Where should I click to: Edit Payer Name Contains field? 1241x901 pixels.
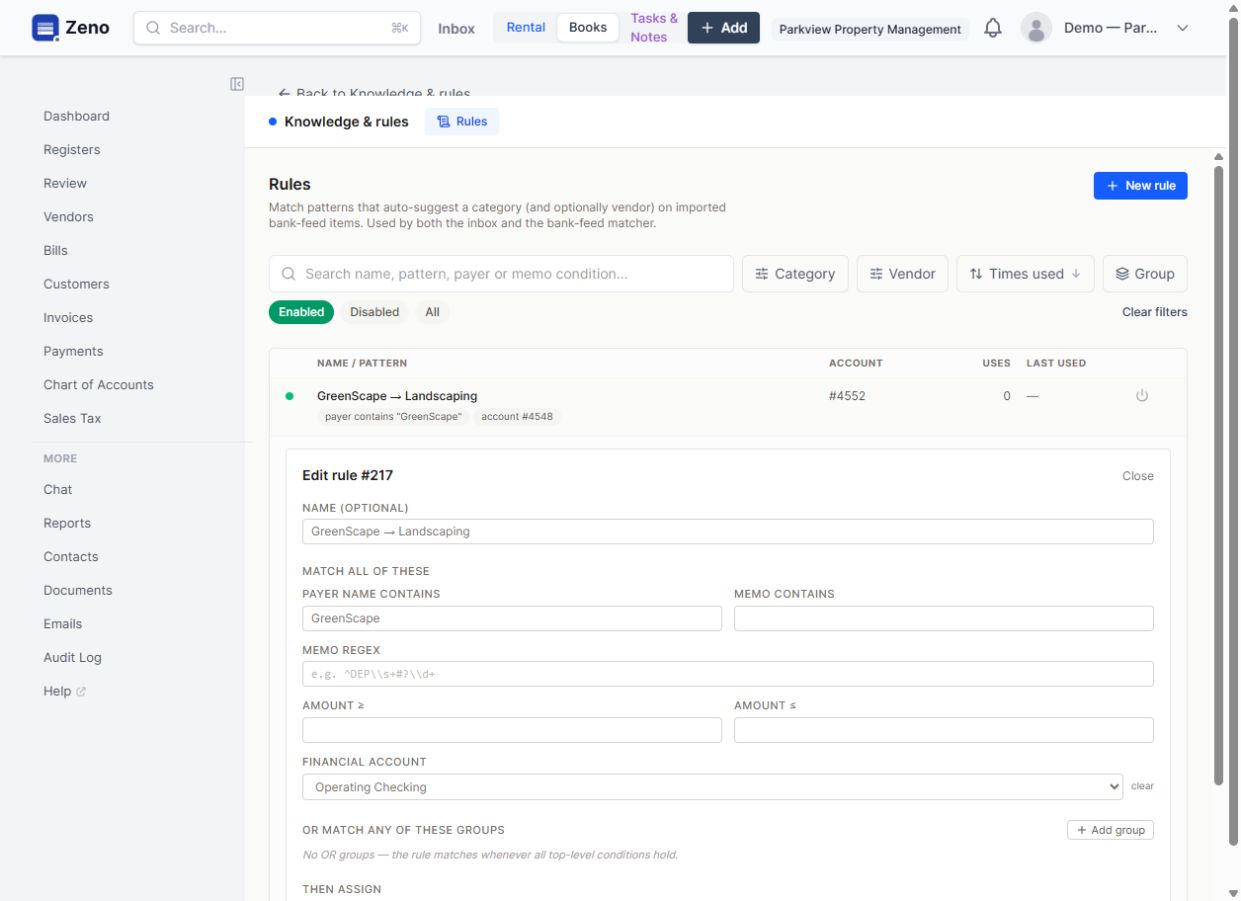pyautogui.click(x=512, y=618)
